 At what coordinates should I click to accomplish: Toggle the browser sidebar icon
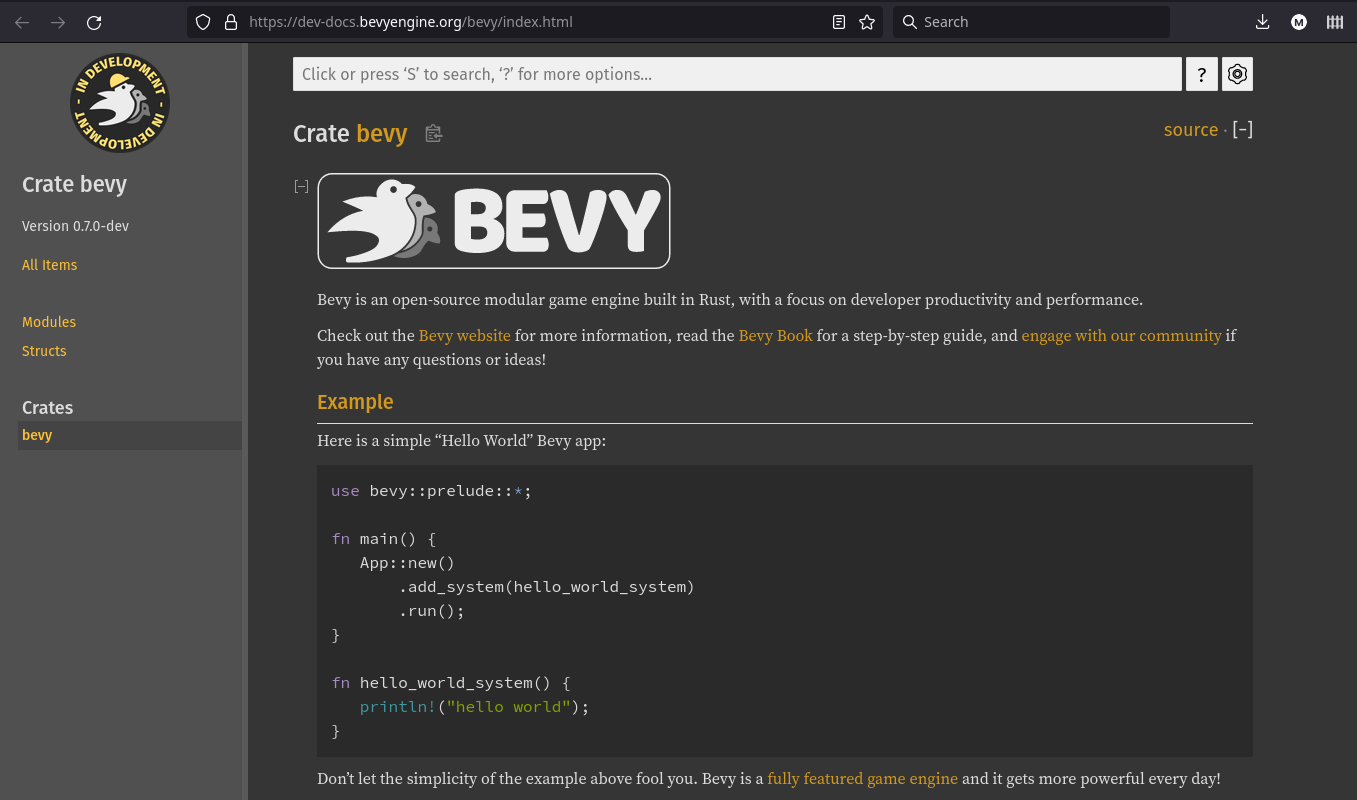[1334, 21]
